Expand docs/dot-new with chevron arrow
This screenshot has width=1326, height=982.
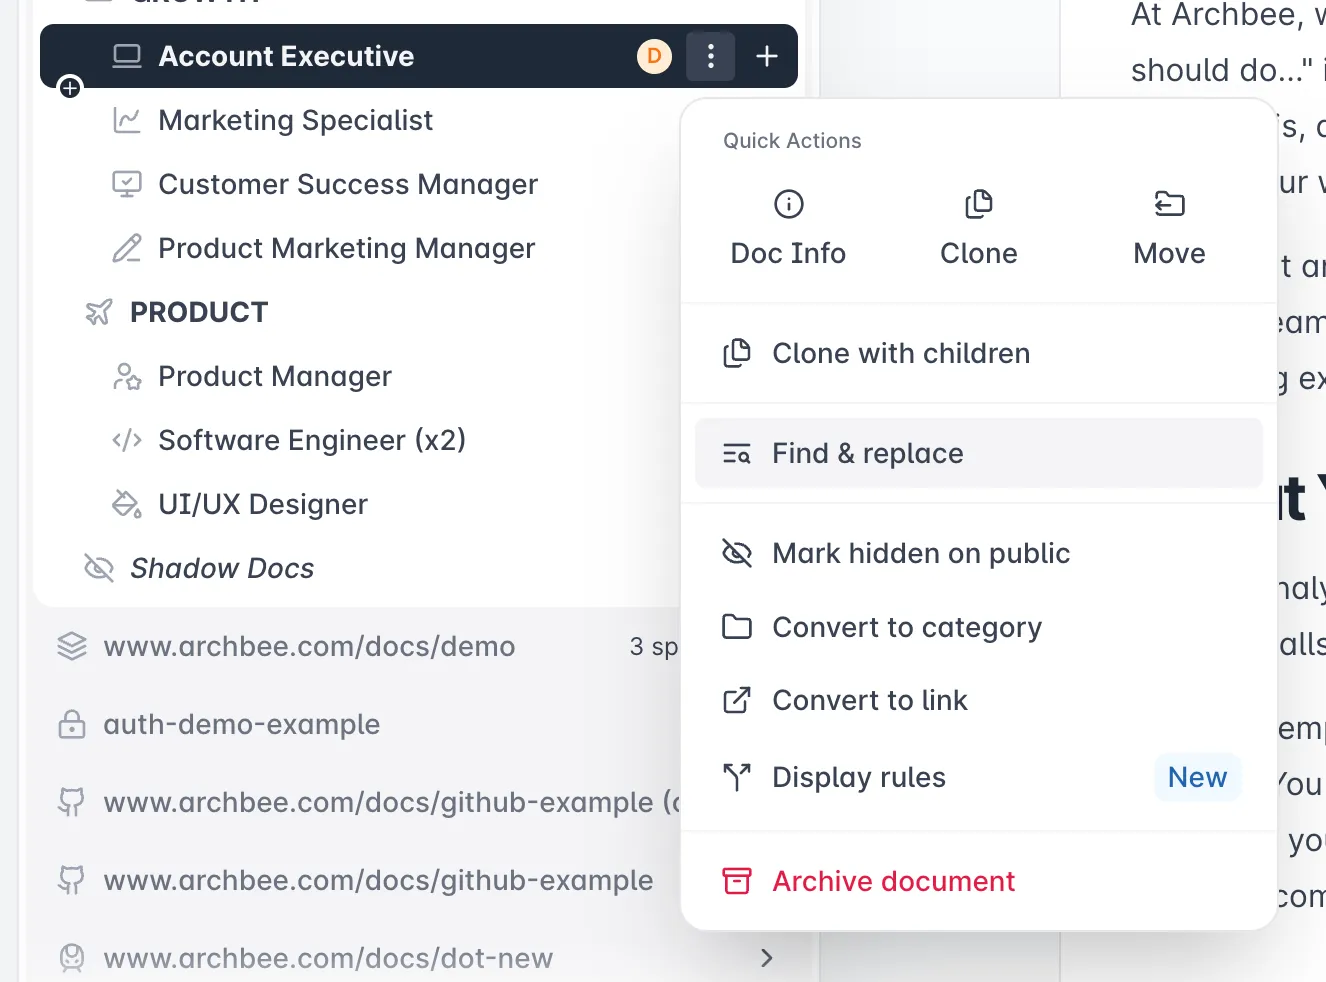(x=767, y=958)
